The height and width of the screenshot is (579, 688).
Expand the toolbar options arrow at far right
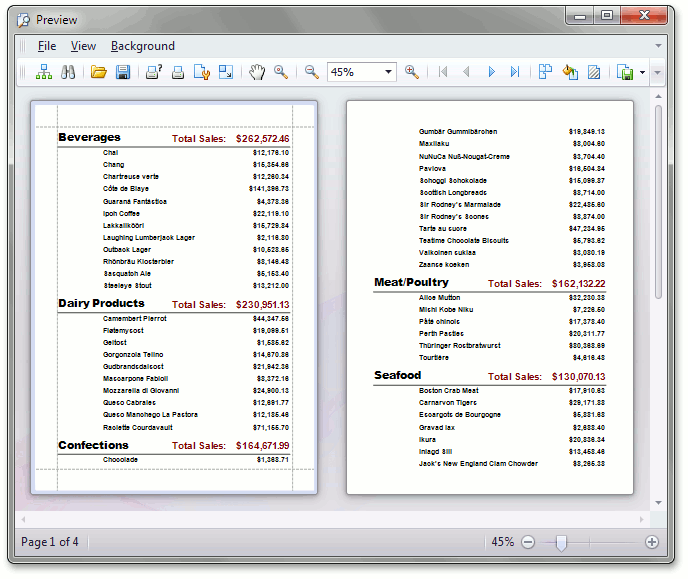click(657, 72)
